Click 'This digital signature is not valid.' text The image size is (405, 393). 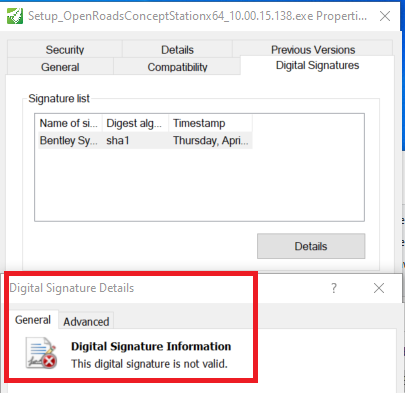[149, 364]
